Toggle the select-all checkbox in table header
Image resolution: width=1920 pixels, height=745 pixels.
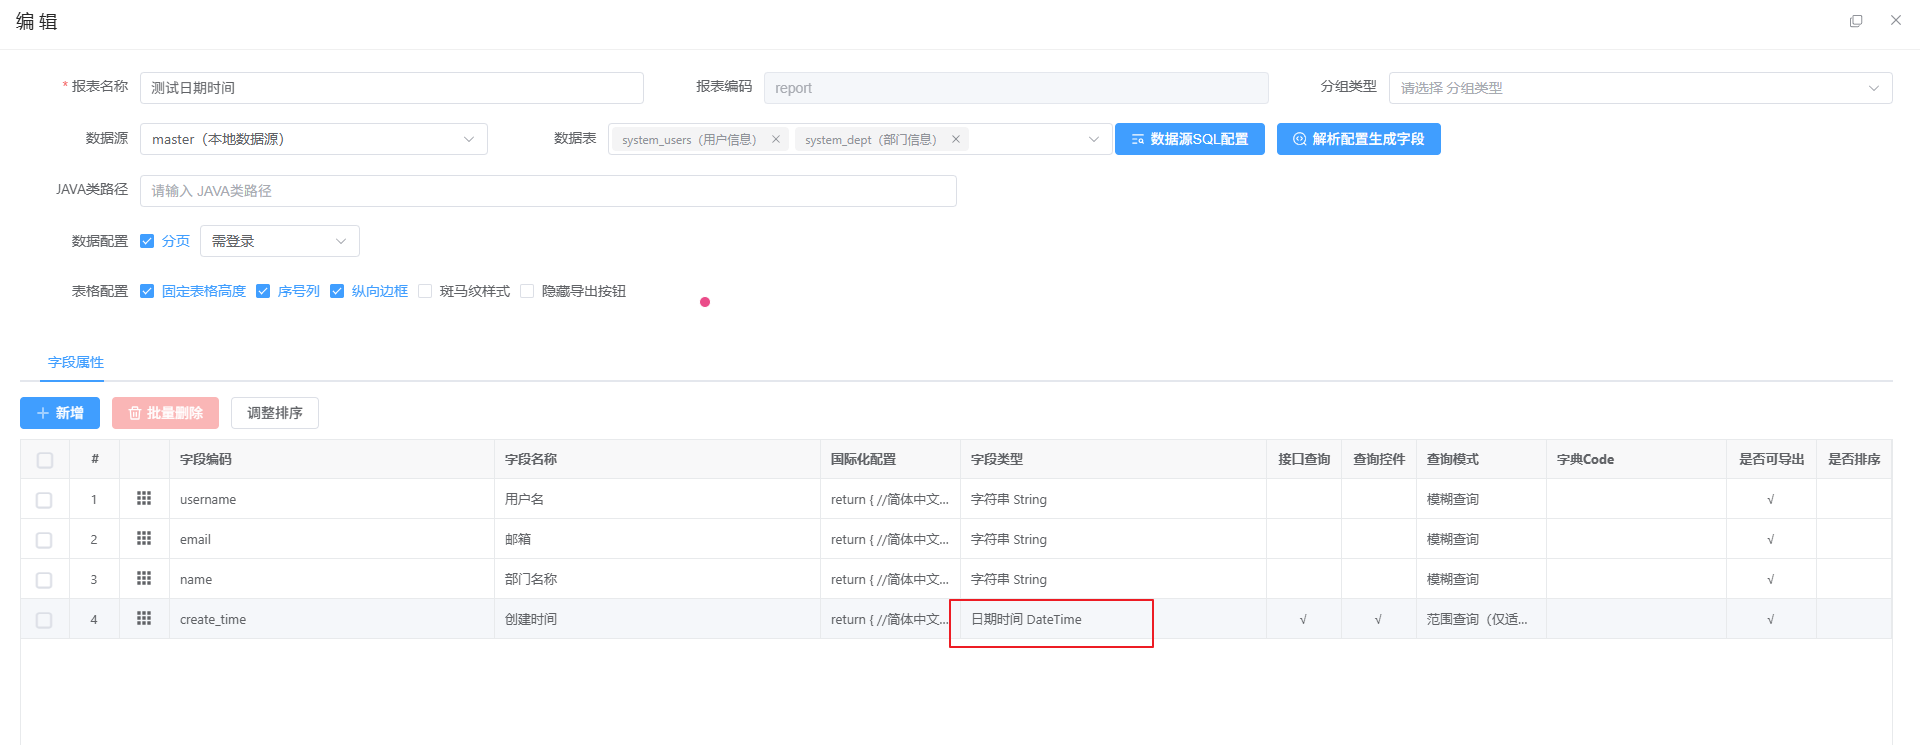pos(45,460)
